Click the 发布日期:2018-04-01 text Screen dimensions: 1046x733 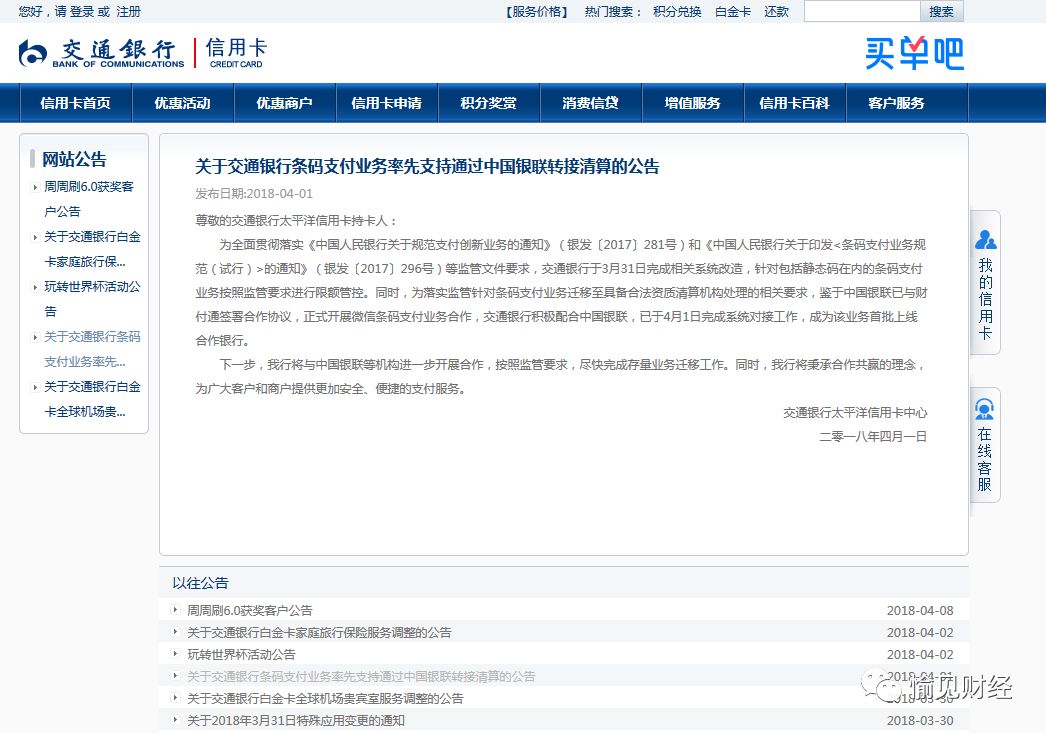pyautogui.click(x=254, y=193)
